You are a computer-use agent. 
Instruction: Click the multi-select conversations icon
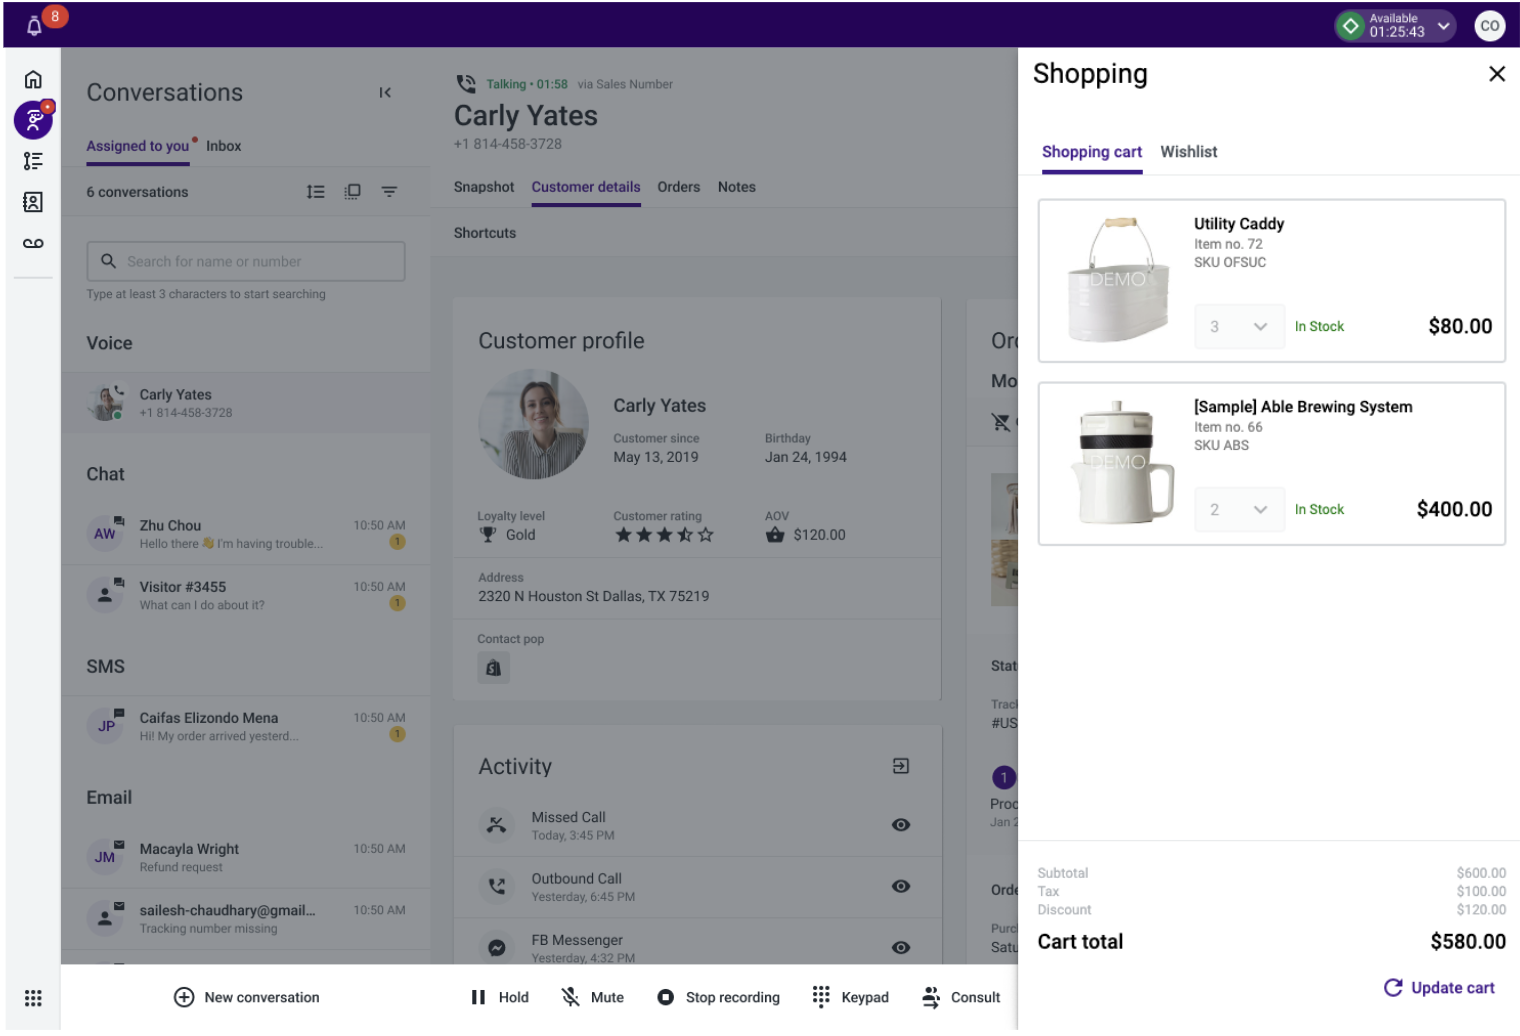coord(352,192)
